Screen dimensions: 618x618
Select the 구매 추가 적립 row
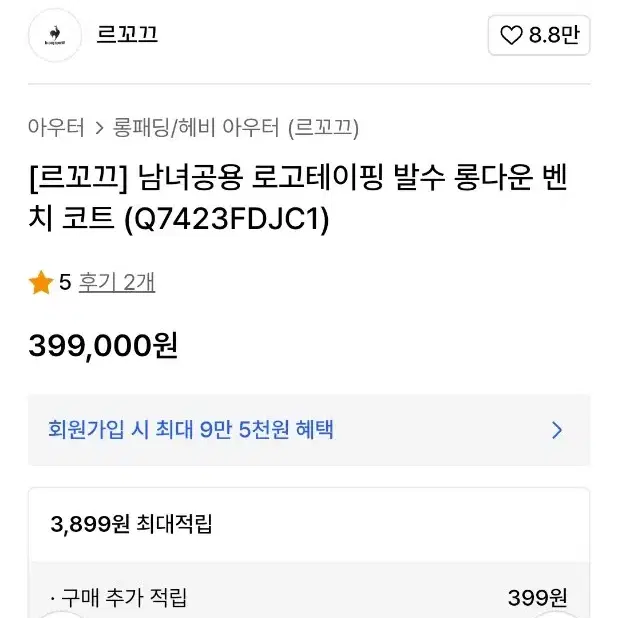point(309,598)
